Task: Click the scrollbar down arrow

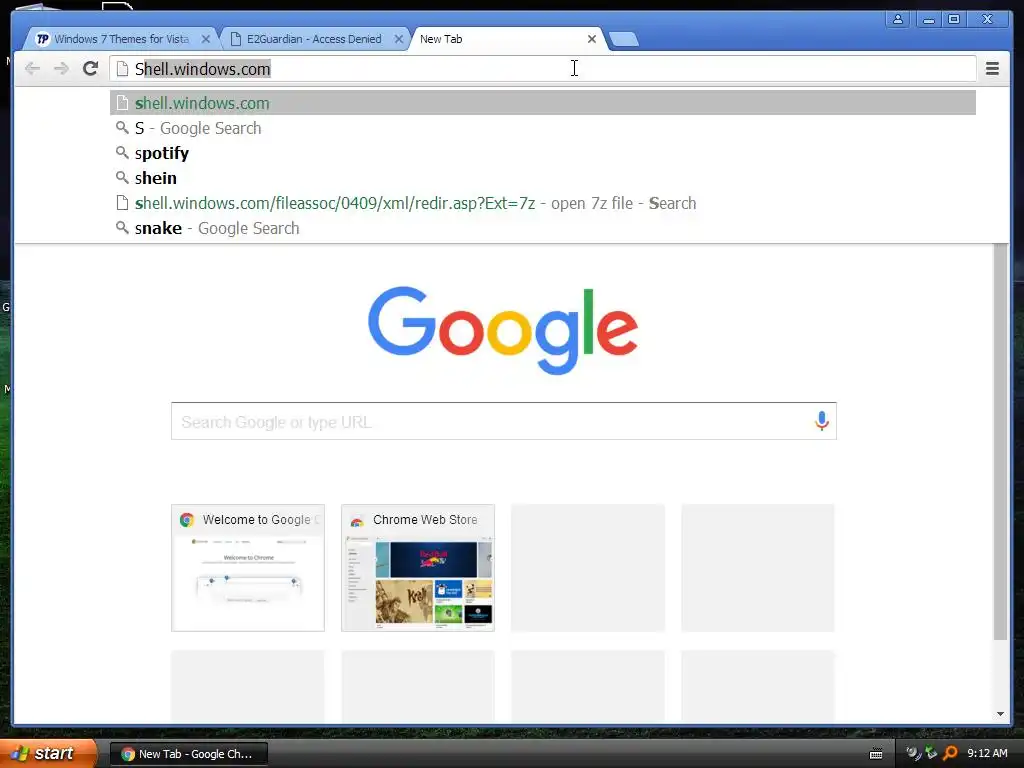Action: pyautogui.click(x=1000, y=714)
